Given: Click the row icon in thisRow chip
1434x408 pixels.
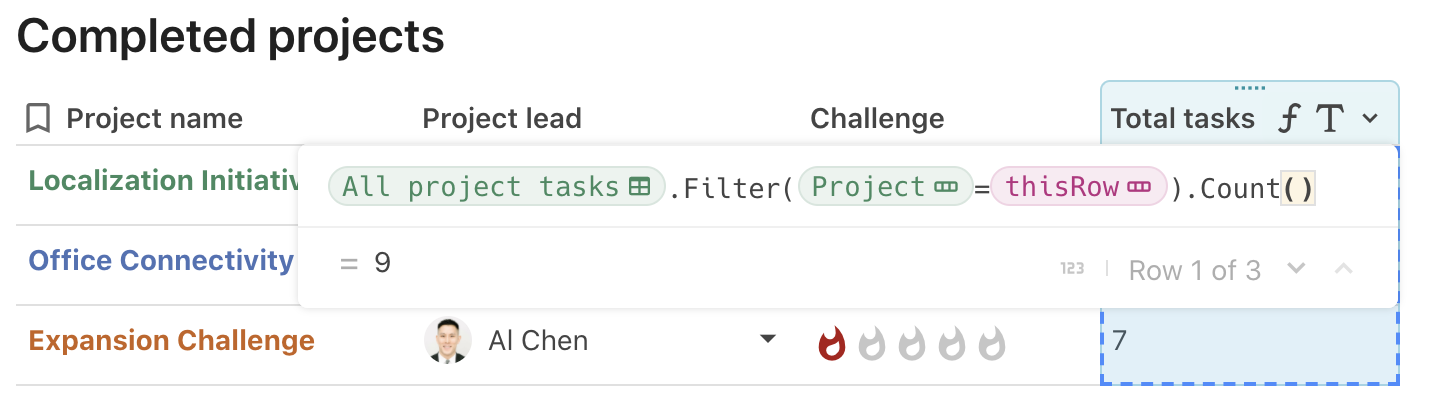Looking at the screenshot, I should 1139,186.
